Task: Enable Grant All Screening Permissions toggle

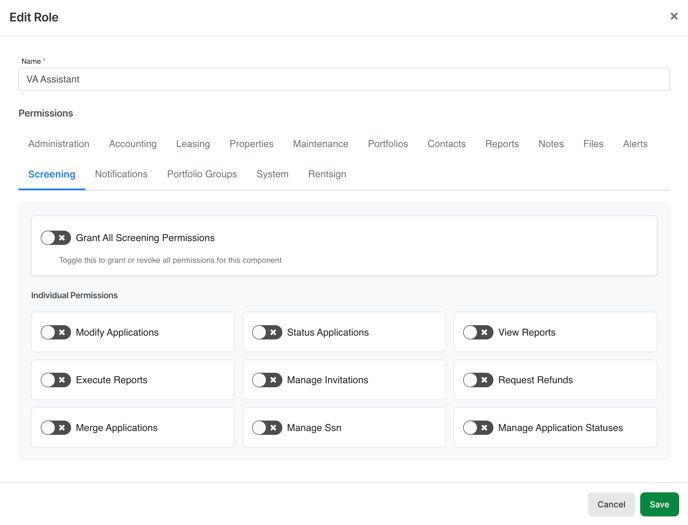Action: tap(56, 238)
